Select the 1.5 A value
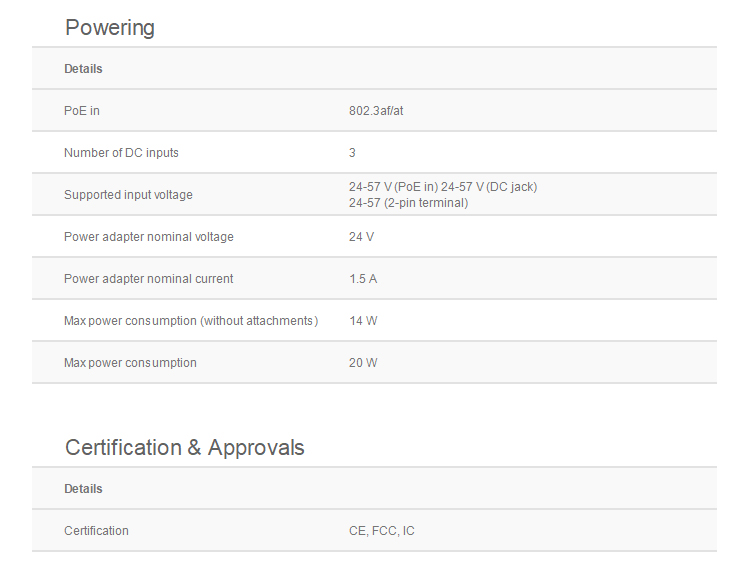 (x=363, y=279)
